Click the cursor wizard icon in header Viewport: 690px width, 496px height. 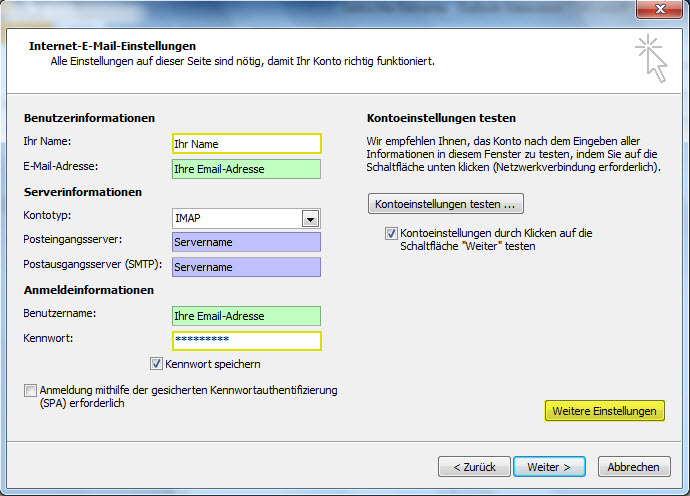pyautogui.click(x=650, y=57)
